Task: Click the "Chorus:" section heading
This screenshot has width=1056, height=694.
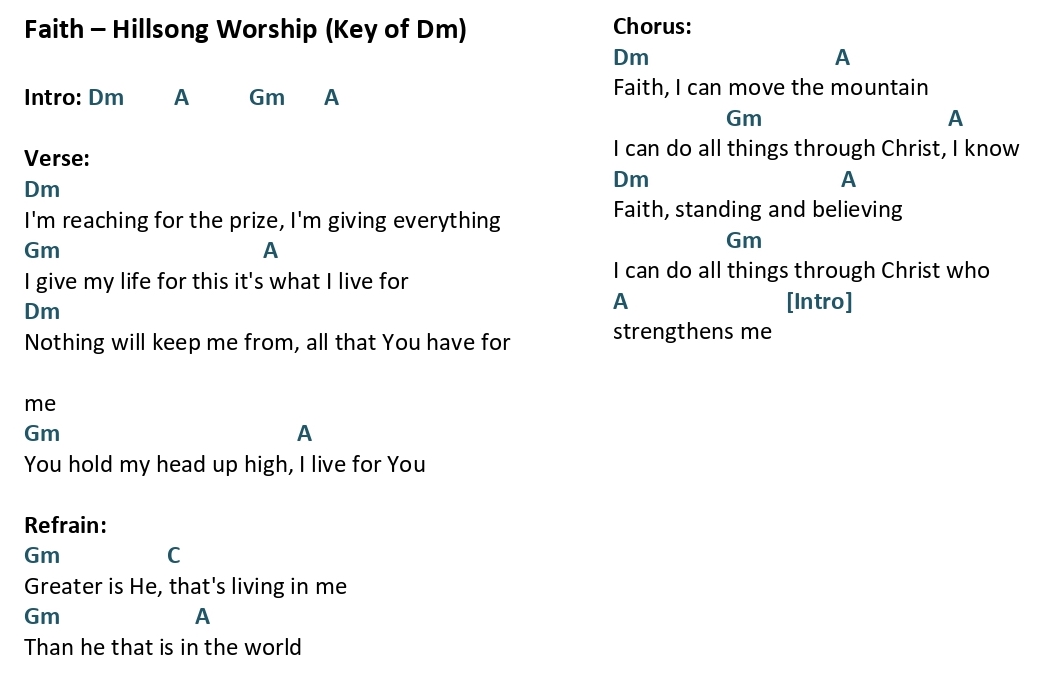Action: tap(652, 27)
